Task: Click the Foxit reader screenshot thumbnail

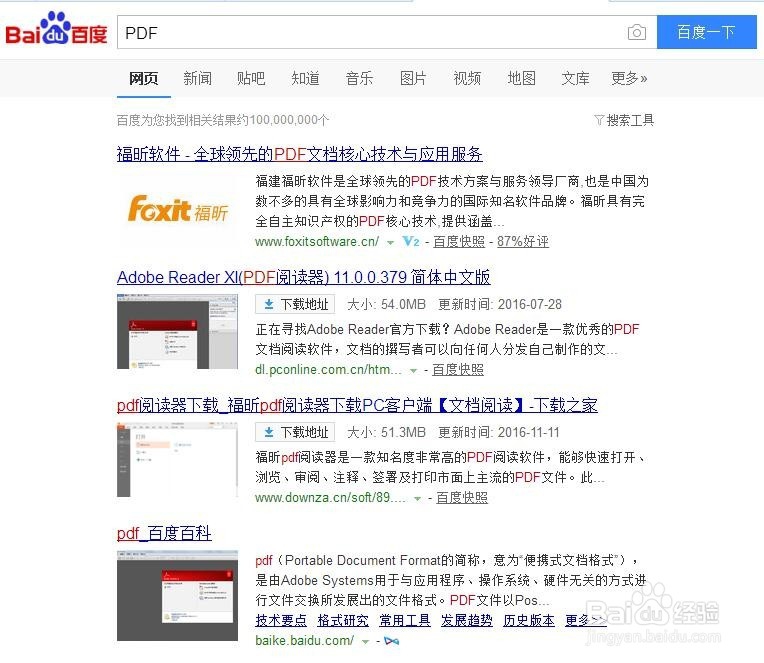Action: (x=177, y=459)
